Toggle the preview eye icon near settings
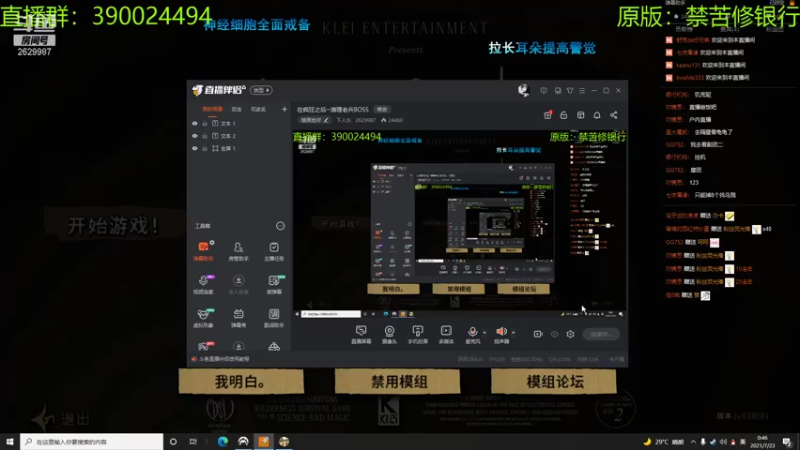The height and width of the screenshot is (450, 800). [555, 334]
